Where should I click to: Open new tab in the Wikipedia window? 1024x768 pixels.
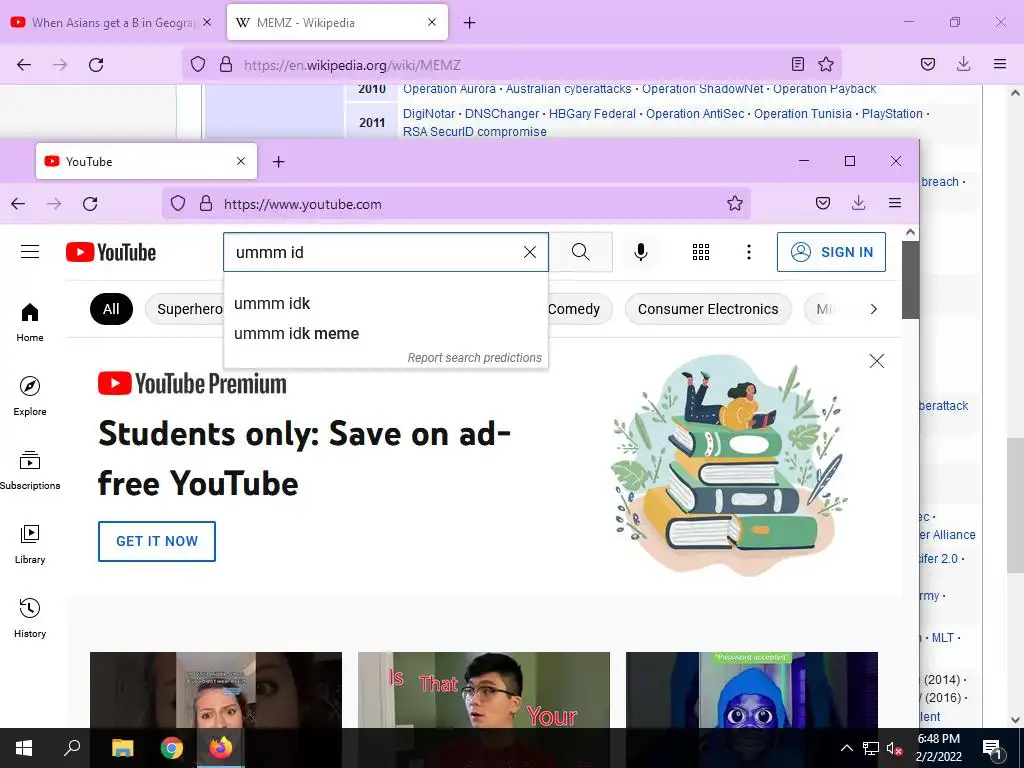tap(470, 23)
